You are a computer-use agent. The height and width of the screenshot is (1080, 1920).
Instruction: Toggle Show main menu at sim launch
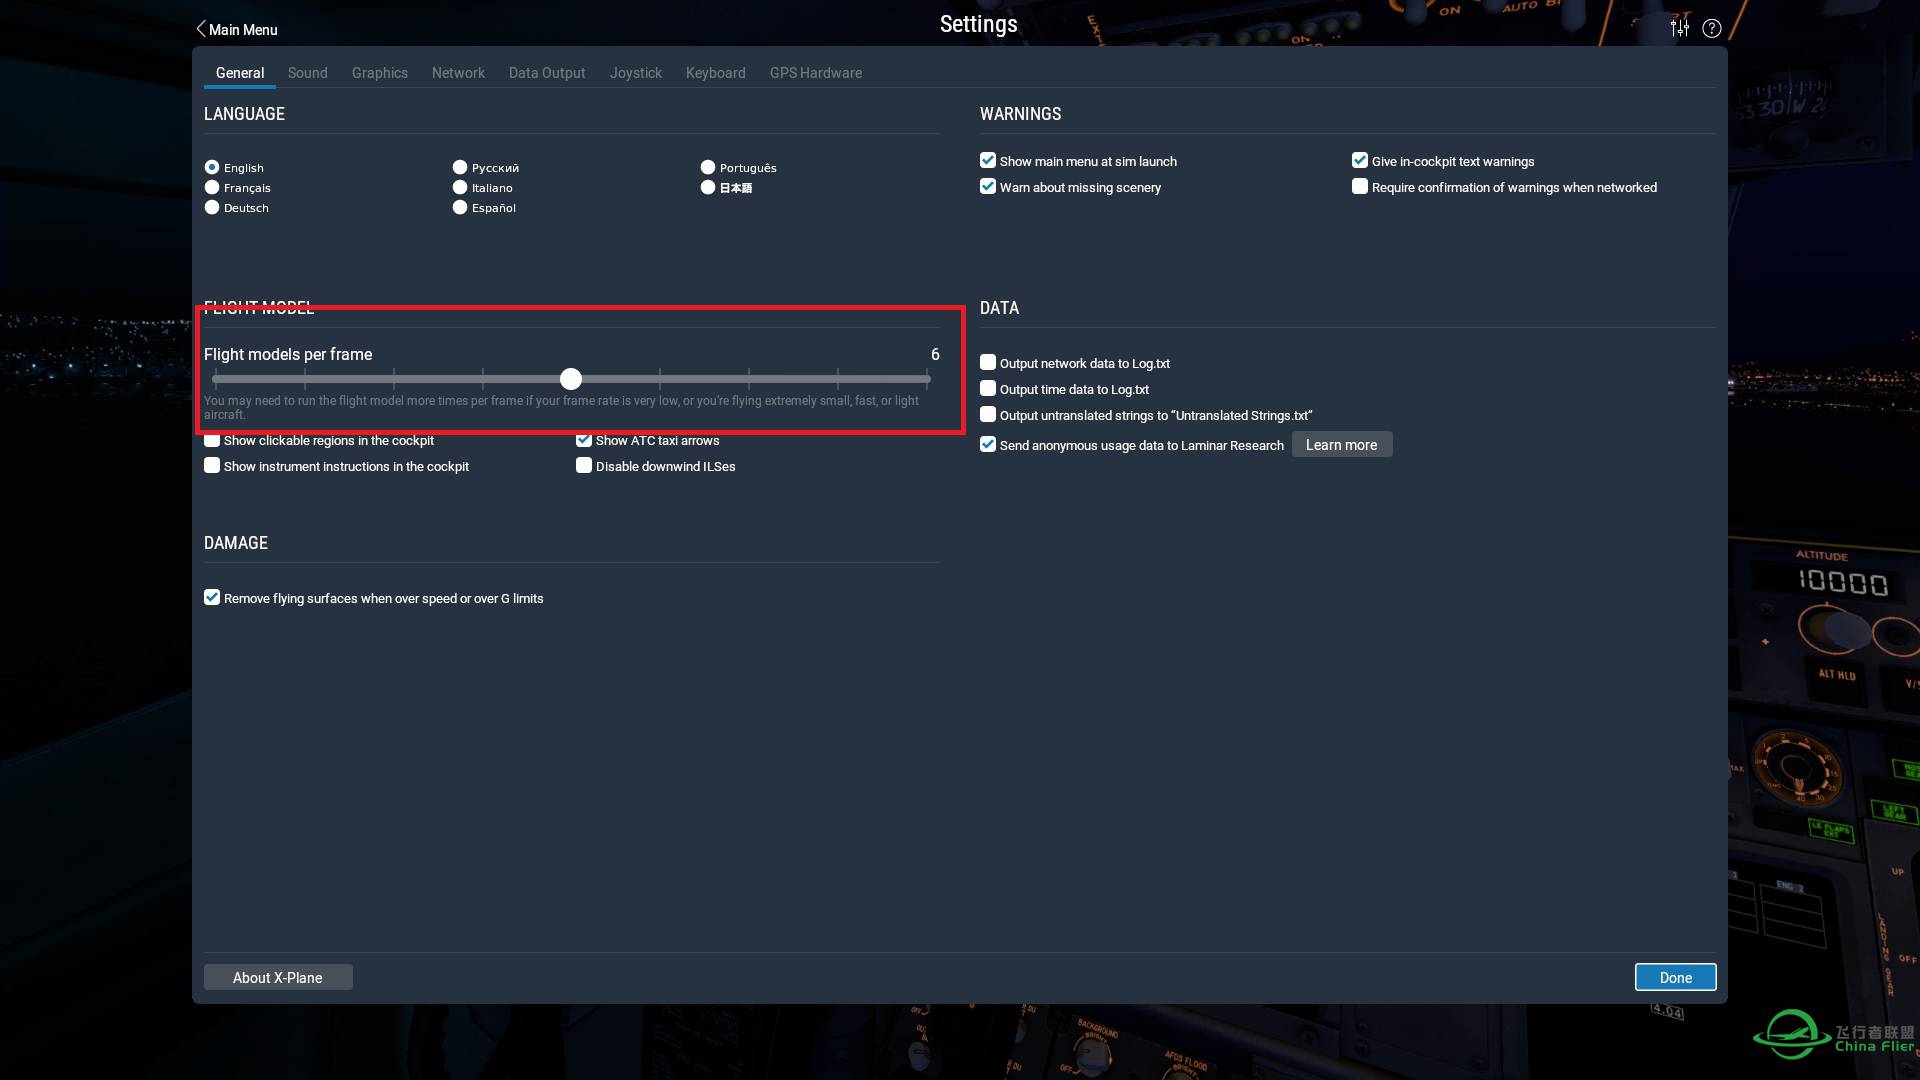click(988, 160)
